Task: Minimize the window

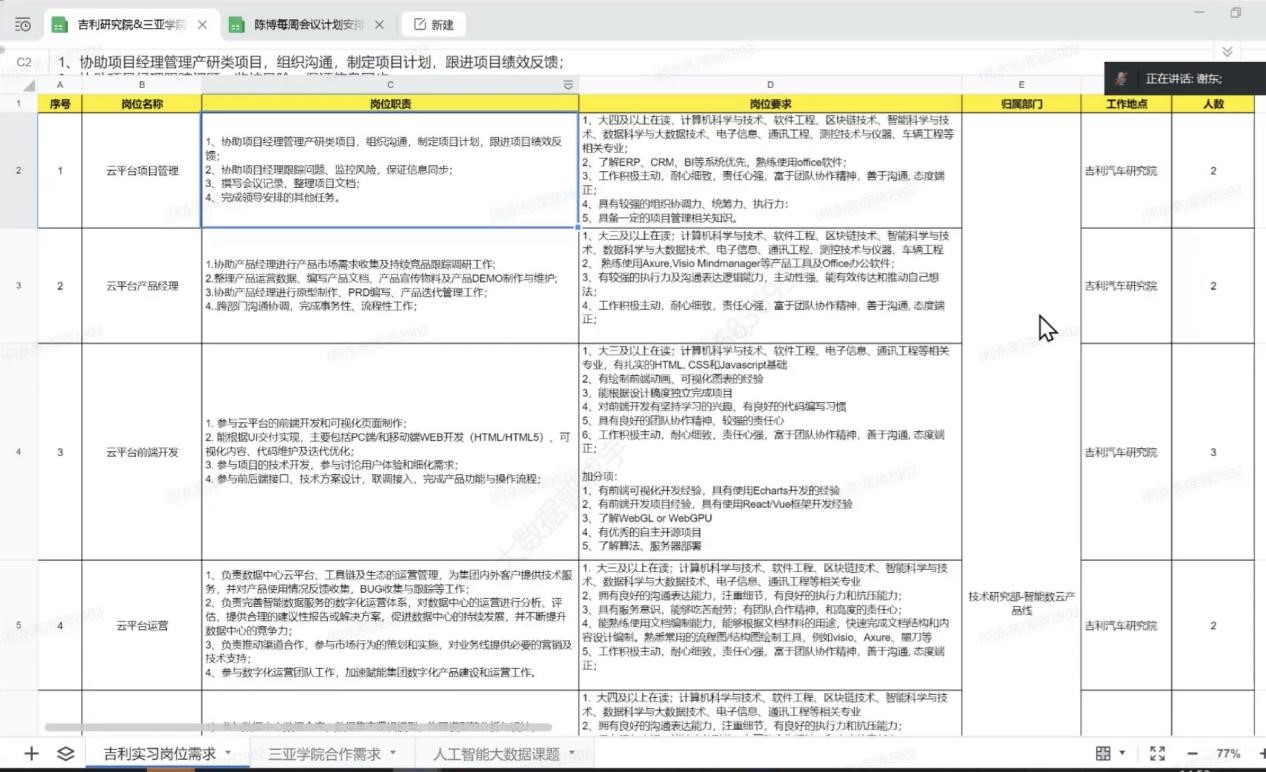Action: pos(1199,13)
